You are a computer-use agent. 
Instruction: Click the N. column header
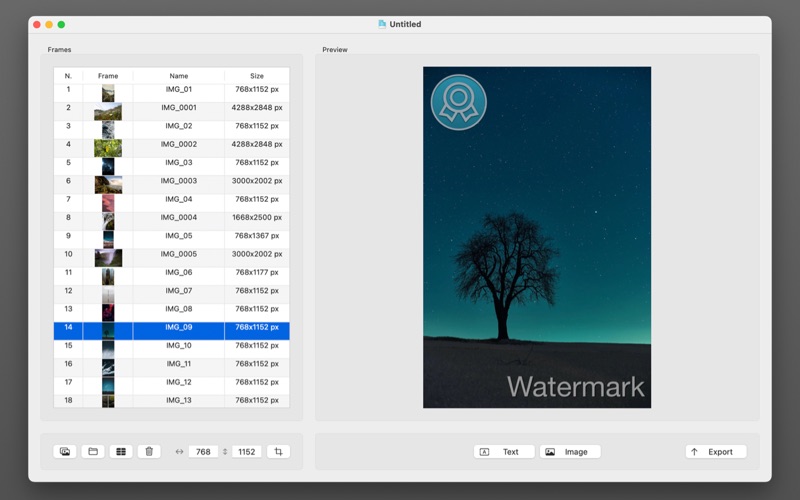pyautogui.click(x=68, y=76)
